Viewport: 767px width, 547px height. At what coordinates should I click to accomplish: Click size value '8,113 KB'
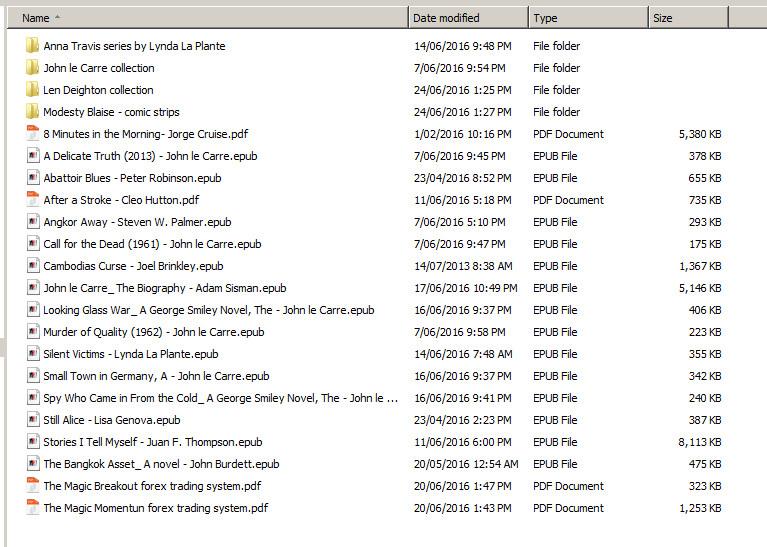click(x=700, y=442)
